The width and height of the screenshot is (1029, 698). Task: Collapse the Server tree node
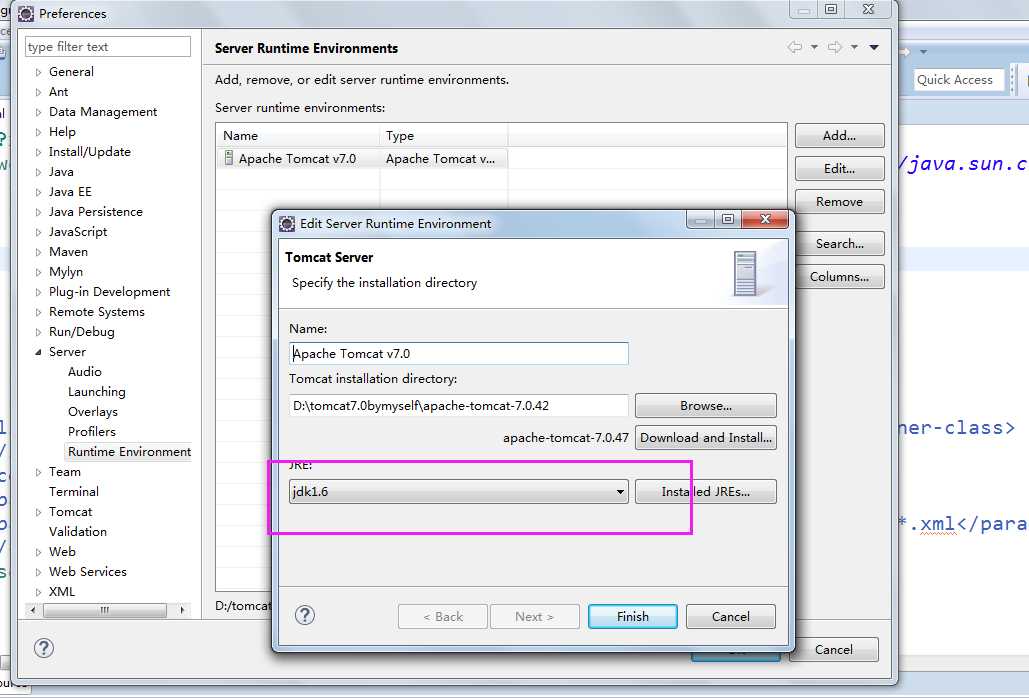[39, 352]
